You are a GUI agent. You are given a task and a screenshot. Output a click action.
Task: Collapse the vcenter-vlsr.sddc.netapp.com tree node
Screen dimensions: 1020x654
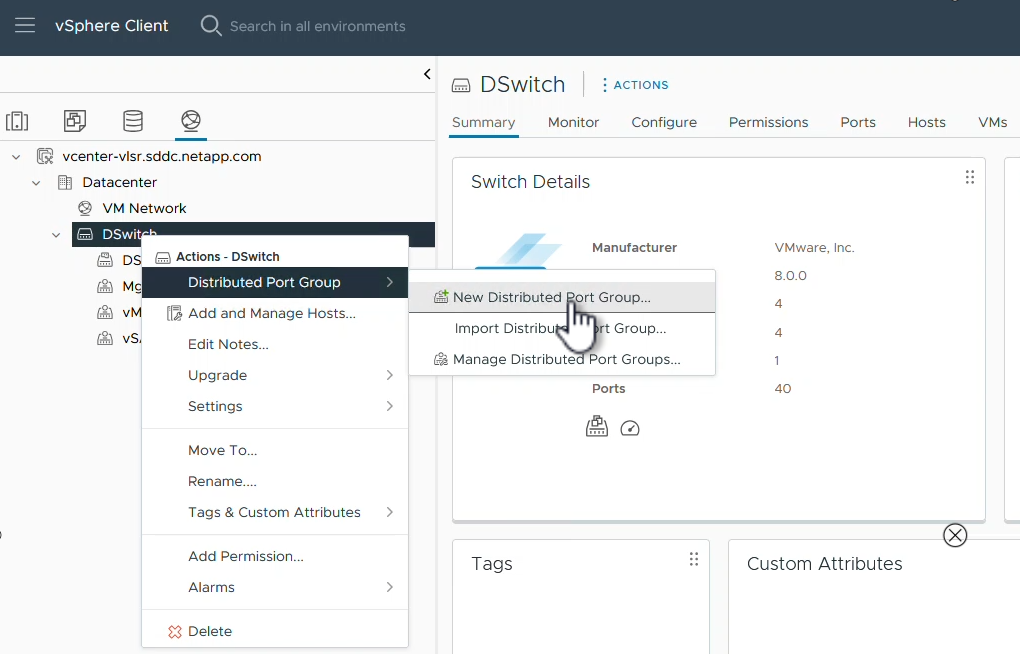[x=16, y=157]
